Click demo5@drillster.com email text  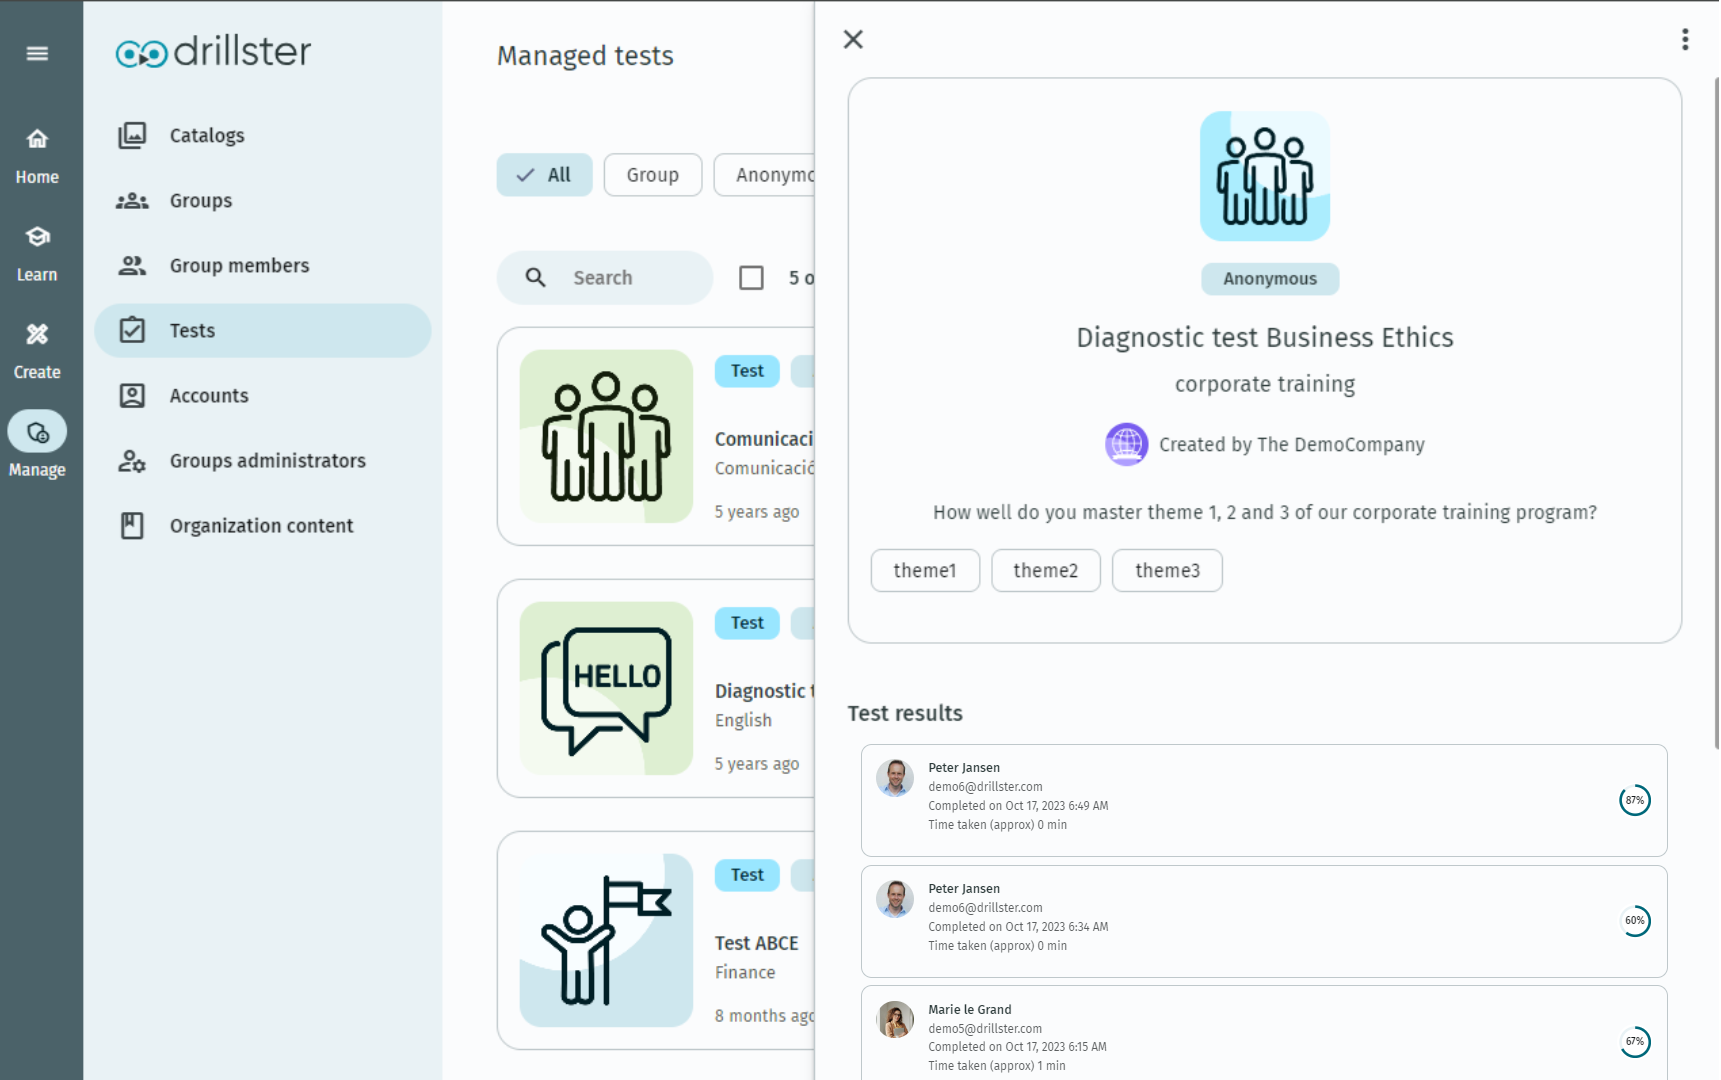coord(985,1029)
